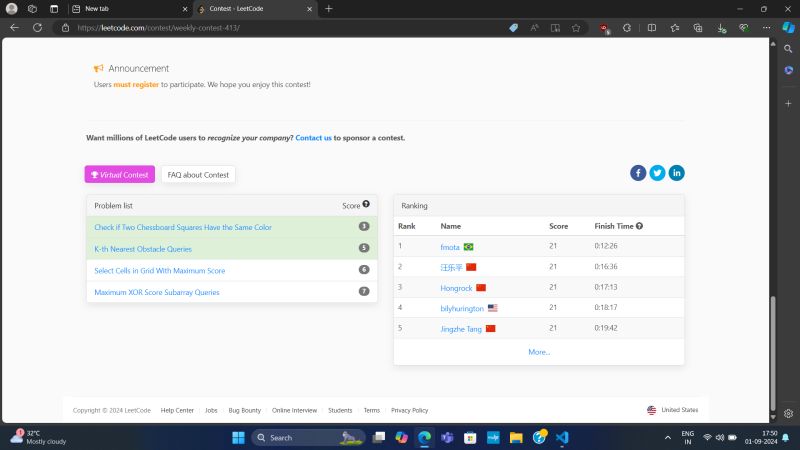Show hidden tray icons chevron
The height and width of the screenshot is (450, 800).
(x=667, y=438)
